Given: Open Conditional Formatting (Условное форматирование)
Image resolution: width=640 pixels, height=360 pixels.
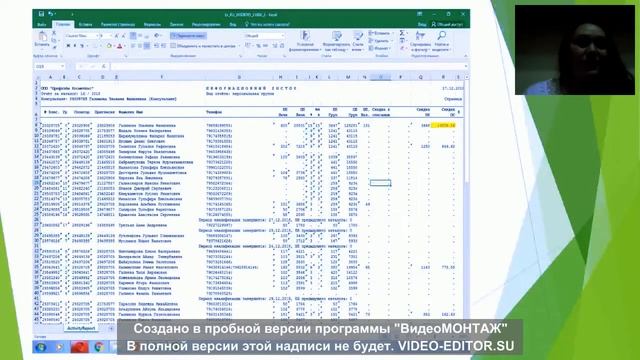Looking at the screenshot, I should (x=305, y=41).
